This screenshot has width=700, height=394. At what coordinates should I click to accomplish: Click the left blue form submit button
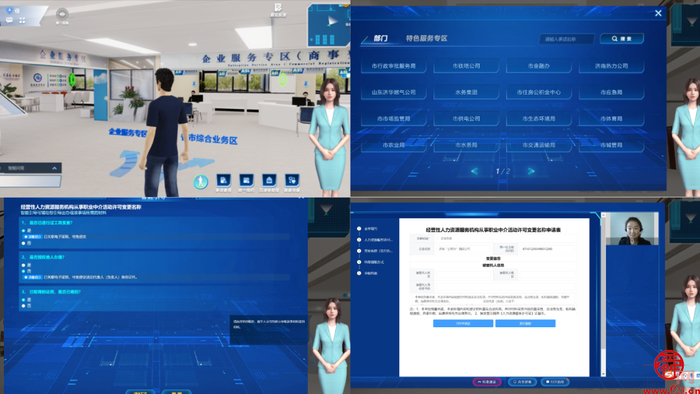463,323
